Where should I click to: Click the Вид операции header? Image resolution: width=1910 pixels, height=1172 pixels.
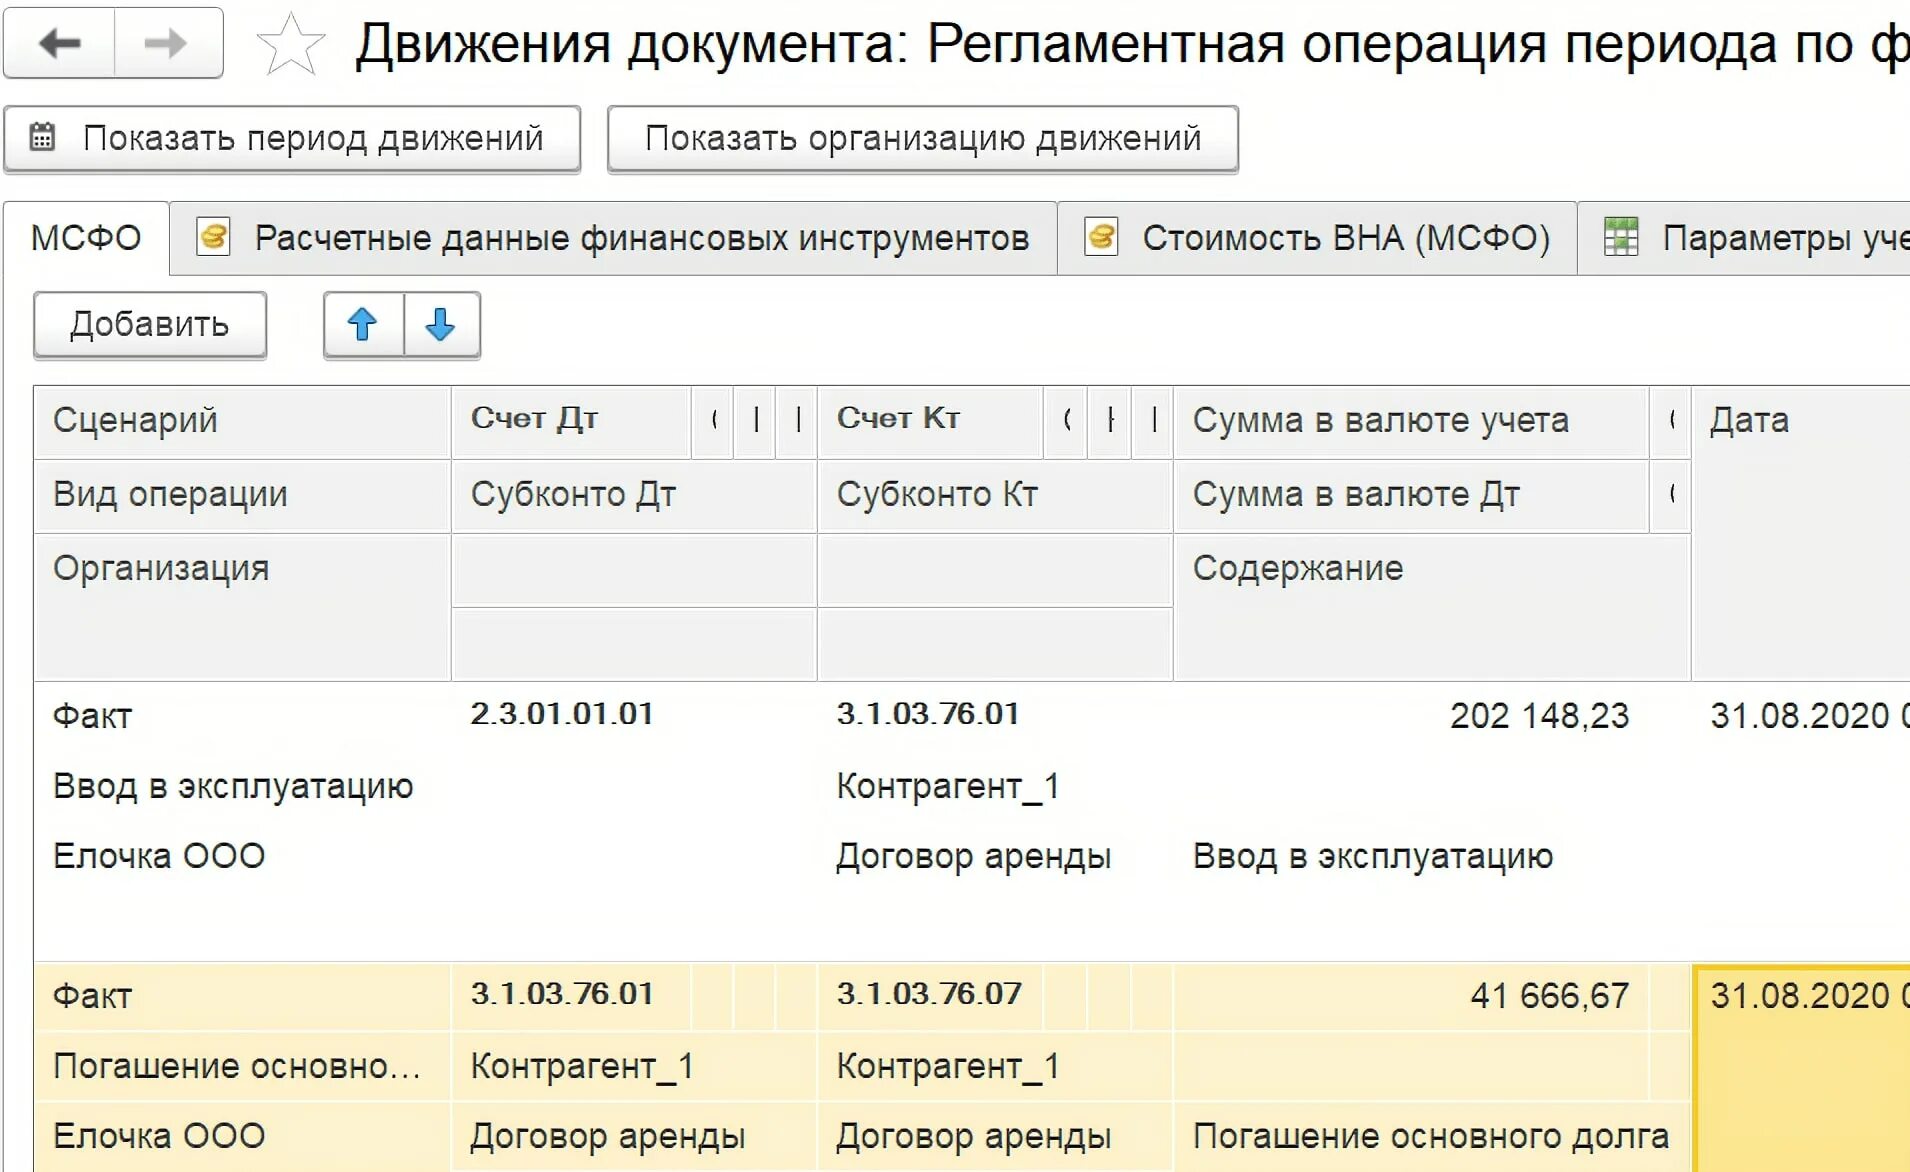pos(242,495)
